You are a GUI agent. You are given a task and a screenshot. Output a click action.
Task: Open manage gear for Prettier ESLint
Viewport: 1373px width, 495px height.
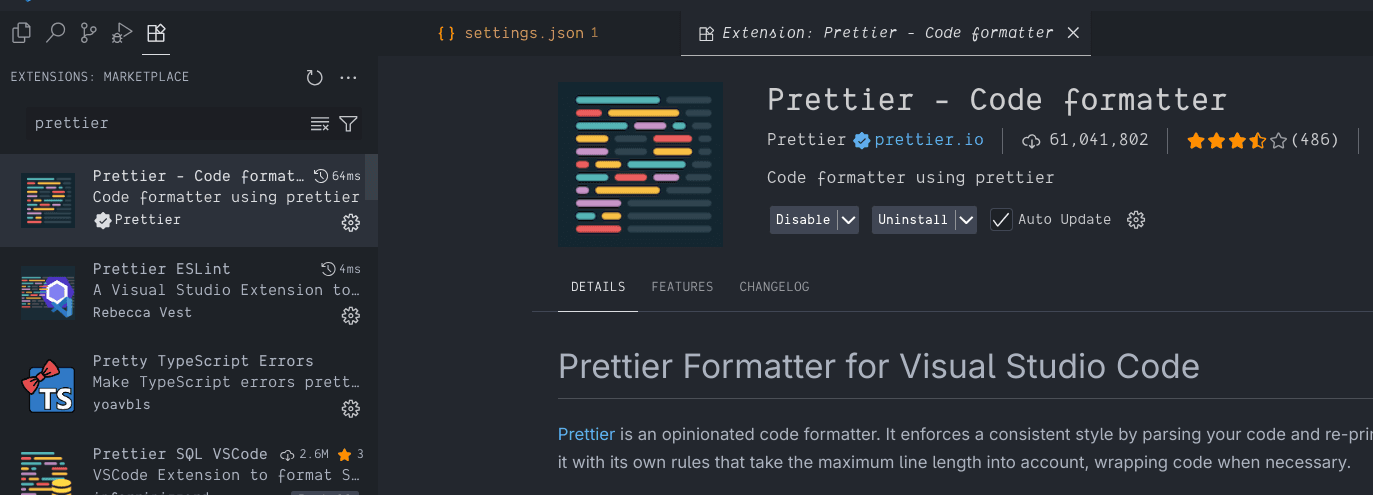tap(350, 316)
